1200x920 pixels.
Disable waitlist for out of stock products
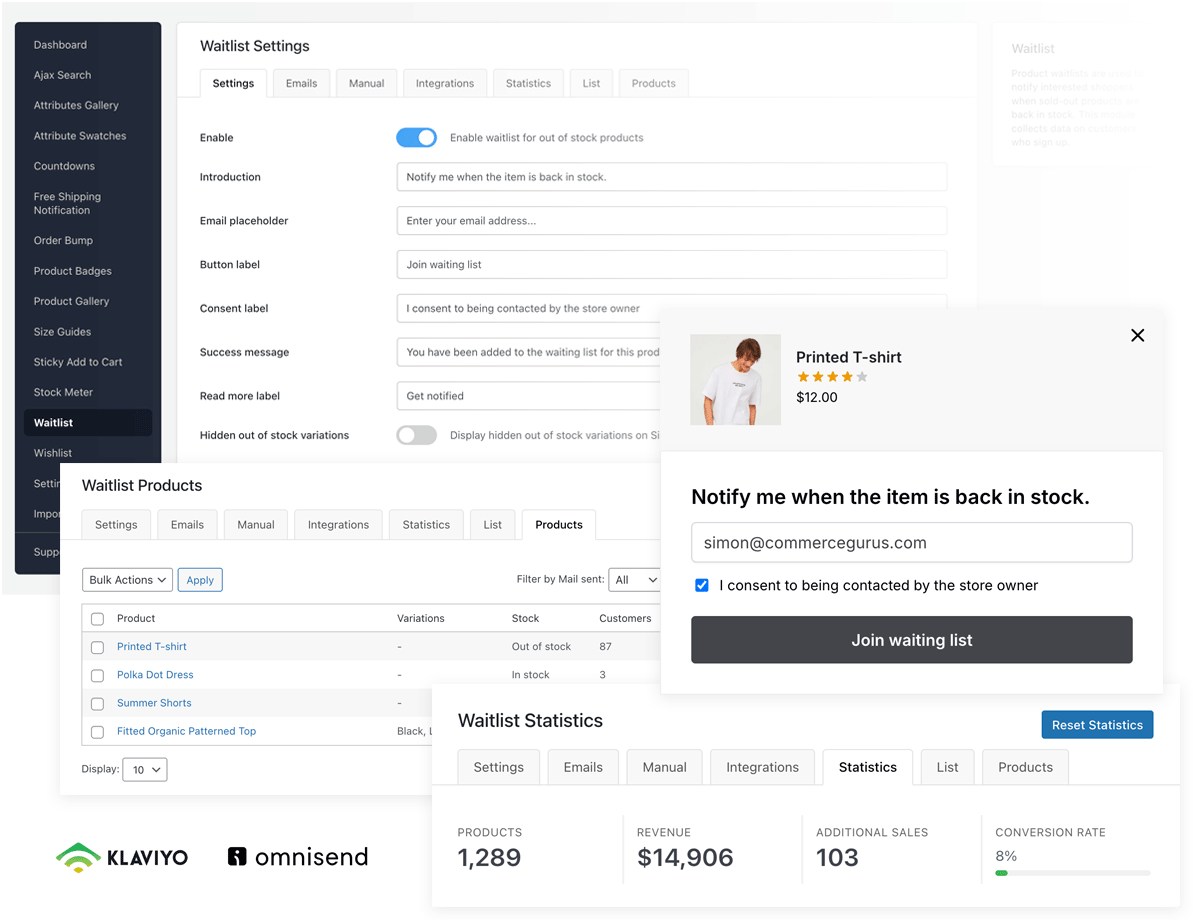(x=416, y=137)
